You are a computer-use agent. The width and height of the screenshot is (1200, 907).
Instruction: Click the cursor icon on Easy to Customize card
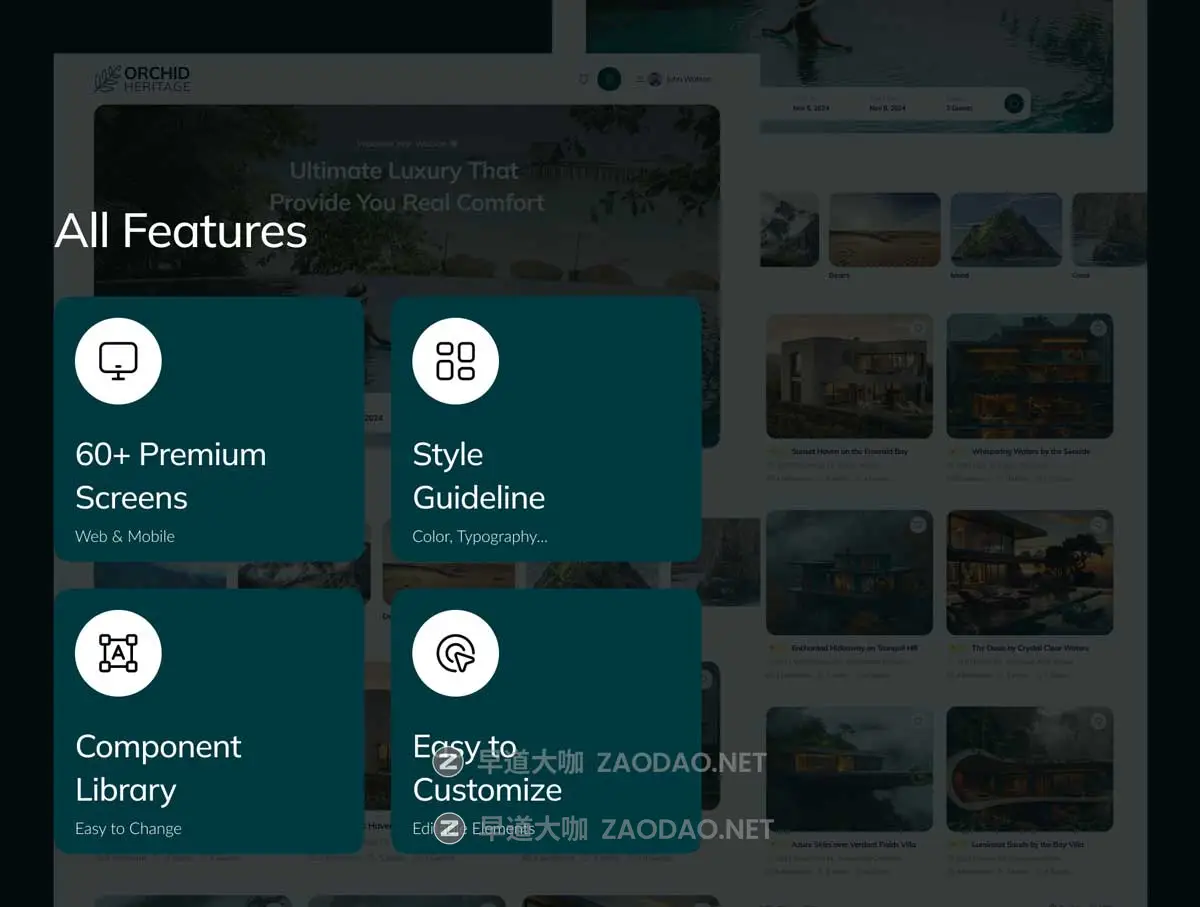click(x=455, y=653)
